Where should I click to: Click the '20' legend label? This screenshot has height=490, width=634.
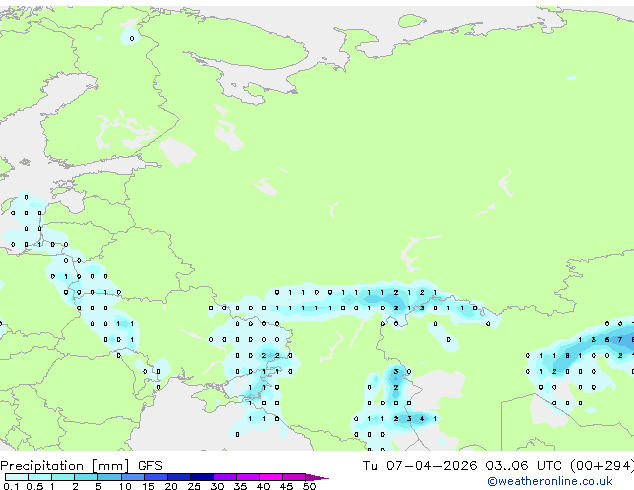point(171,486)
